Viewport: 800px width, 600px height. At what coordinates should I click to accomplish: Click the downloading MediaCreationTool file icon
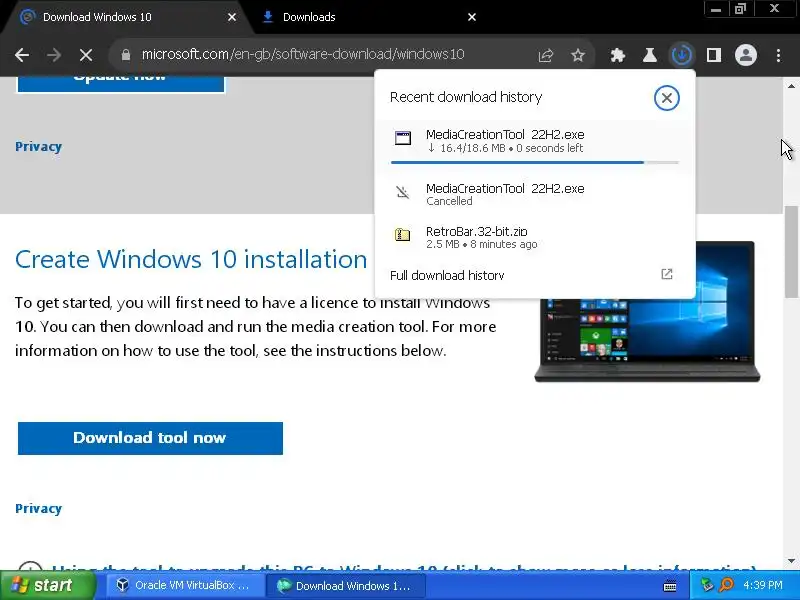click(x=403, y=138)
